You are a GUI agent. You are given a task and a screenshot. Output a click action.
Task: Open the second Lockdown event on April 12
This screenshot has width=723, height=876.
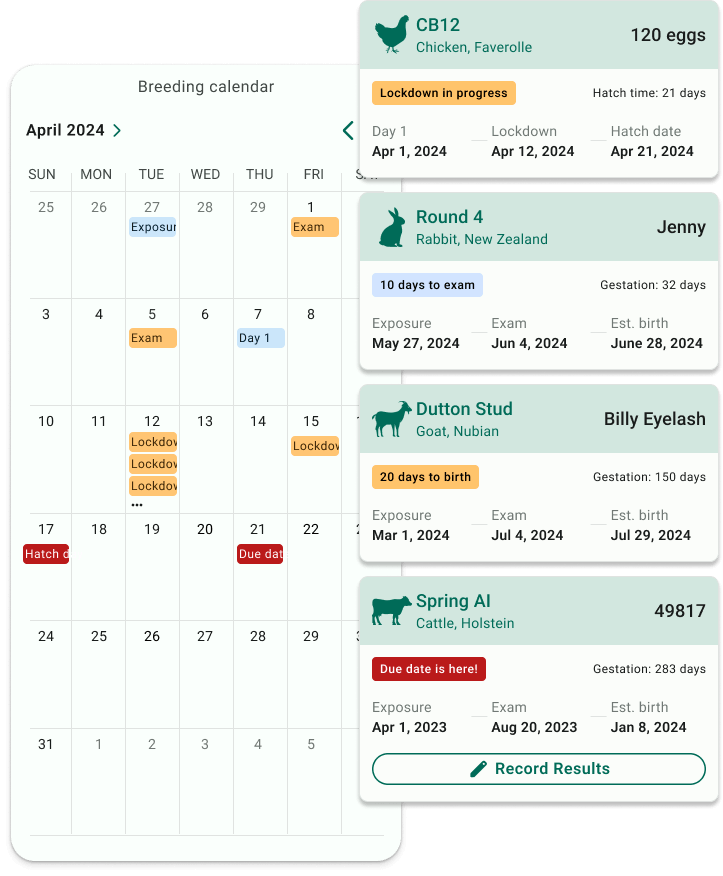[x=153, y=464]
